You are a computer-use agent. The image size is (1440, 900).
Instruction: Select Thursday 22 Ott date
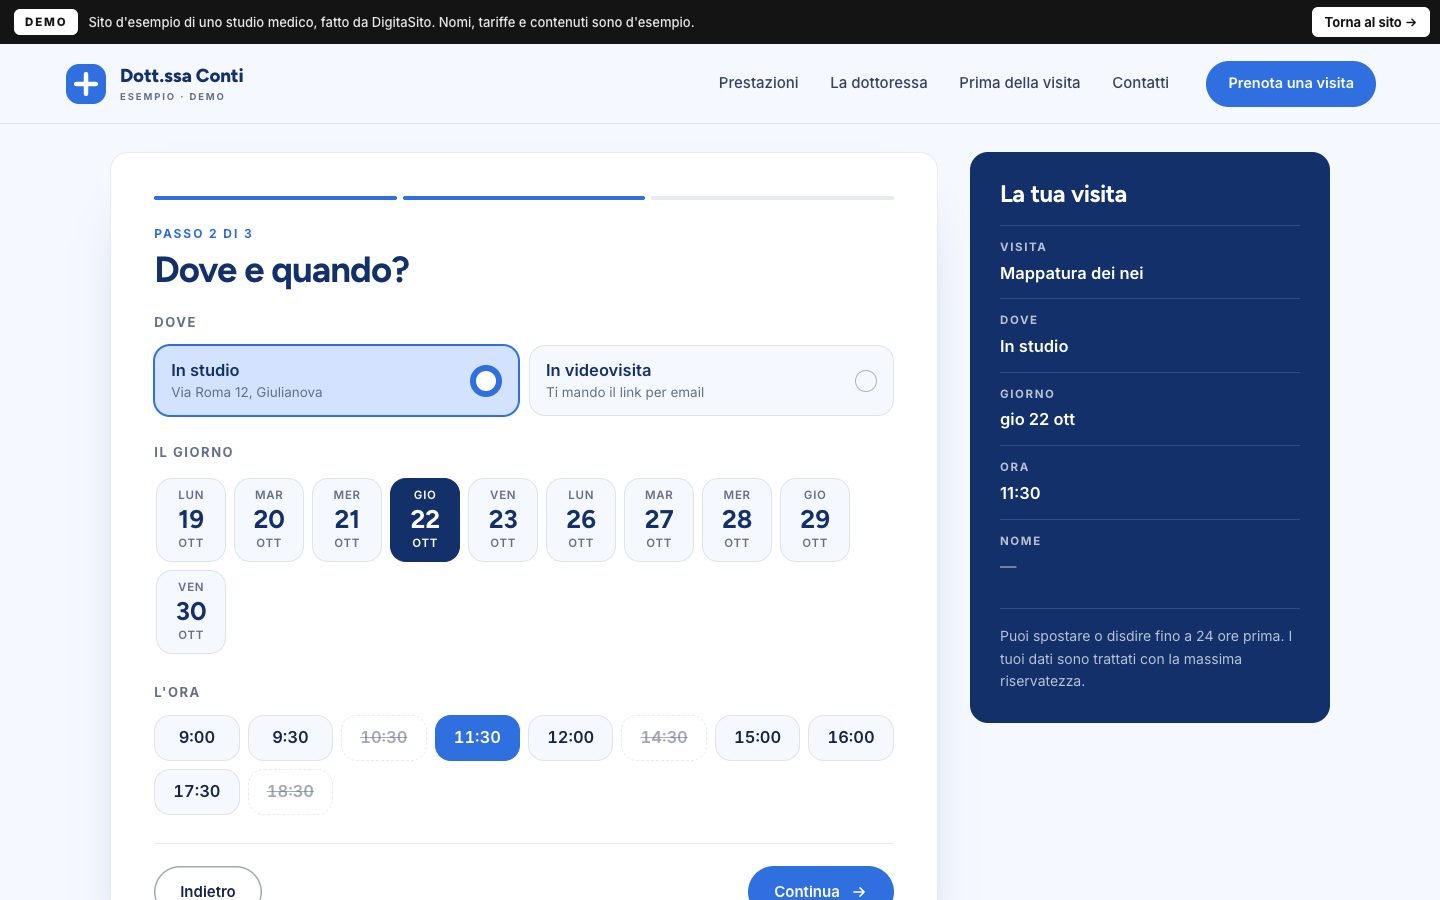click(x=425, y=520)
